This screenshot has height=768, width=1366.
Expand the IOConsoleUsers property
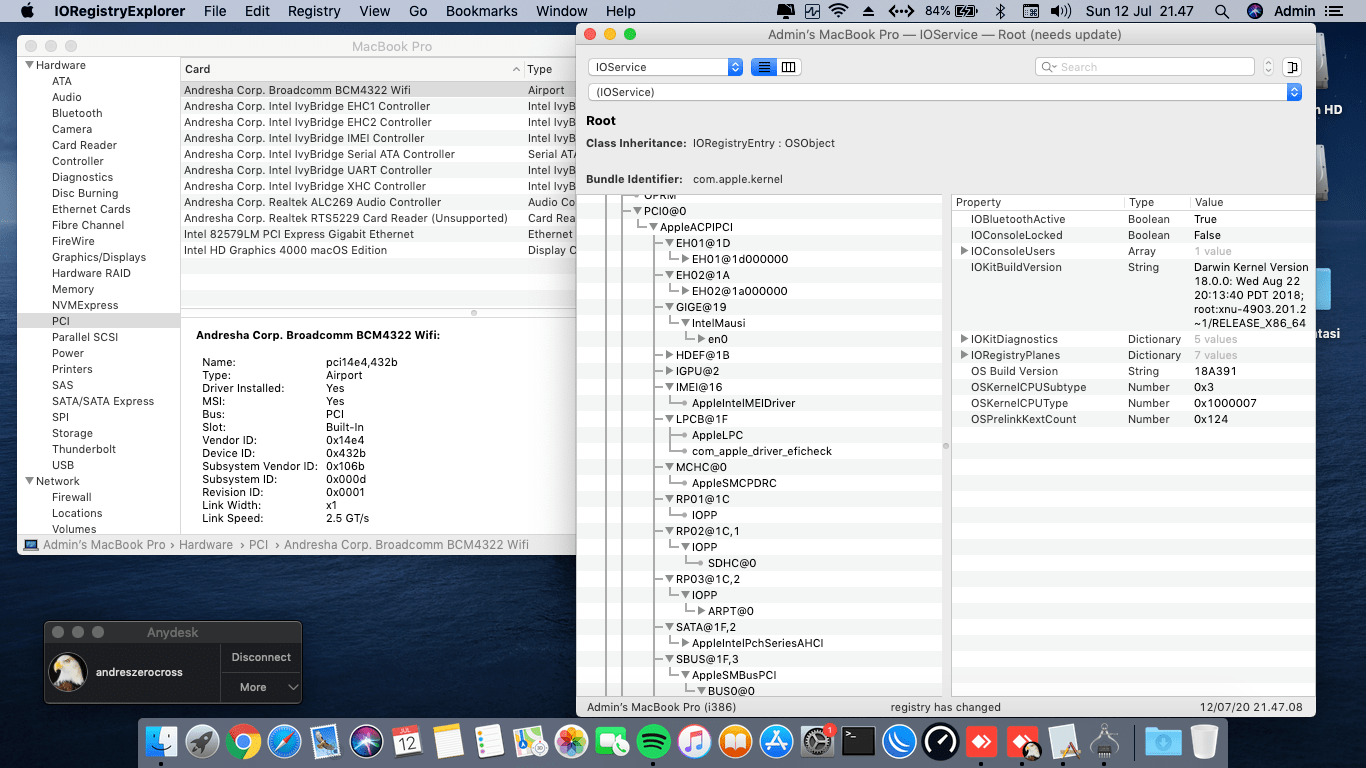tap(964, 251)
